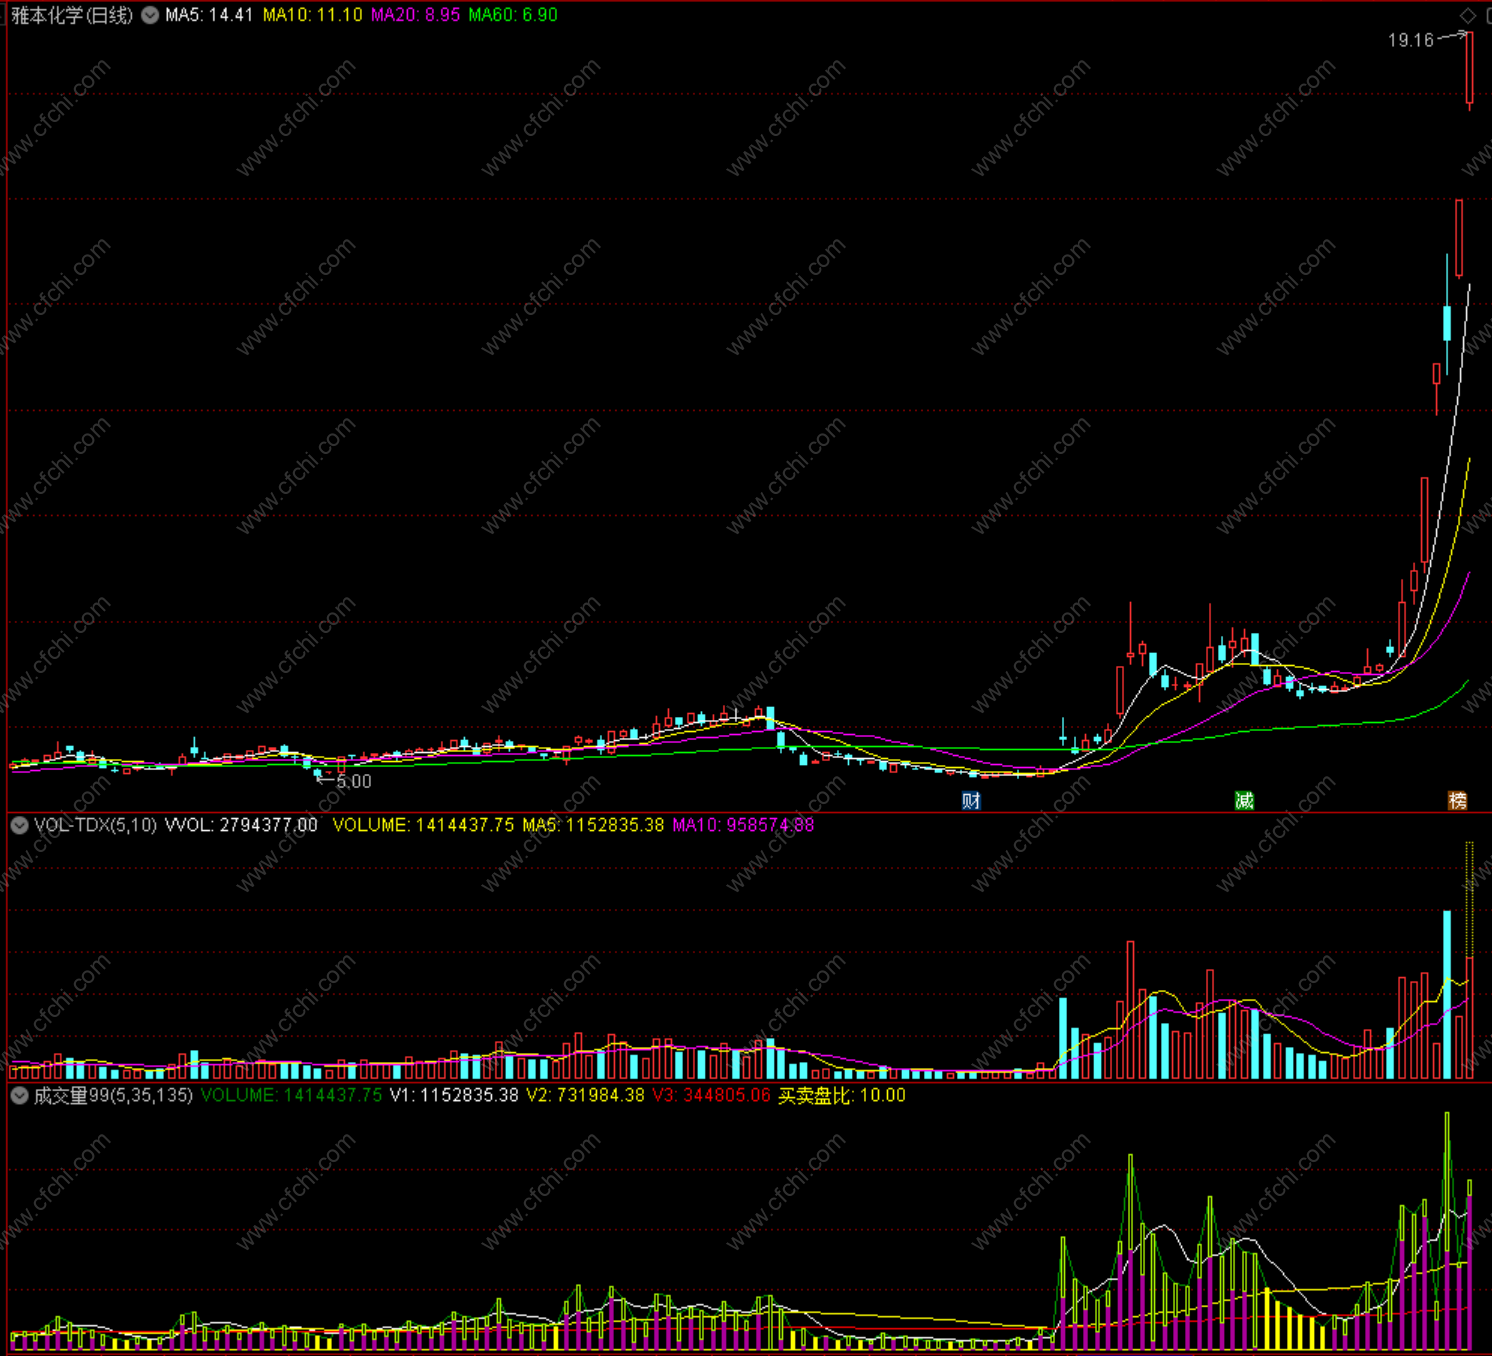Click the volume MA10: 958574.88 label

pyautogui.click(x=743, y=825)
